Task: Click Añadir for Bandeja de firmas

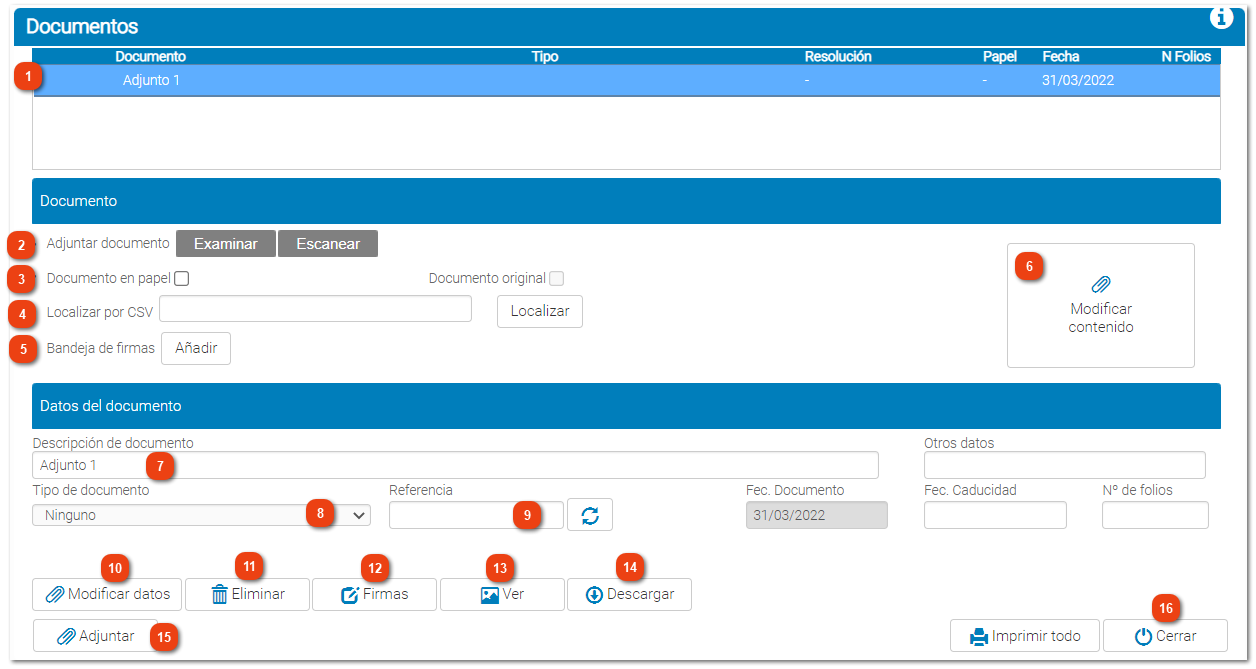Action: coord(196,348)
